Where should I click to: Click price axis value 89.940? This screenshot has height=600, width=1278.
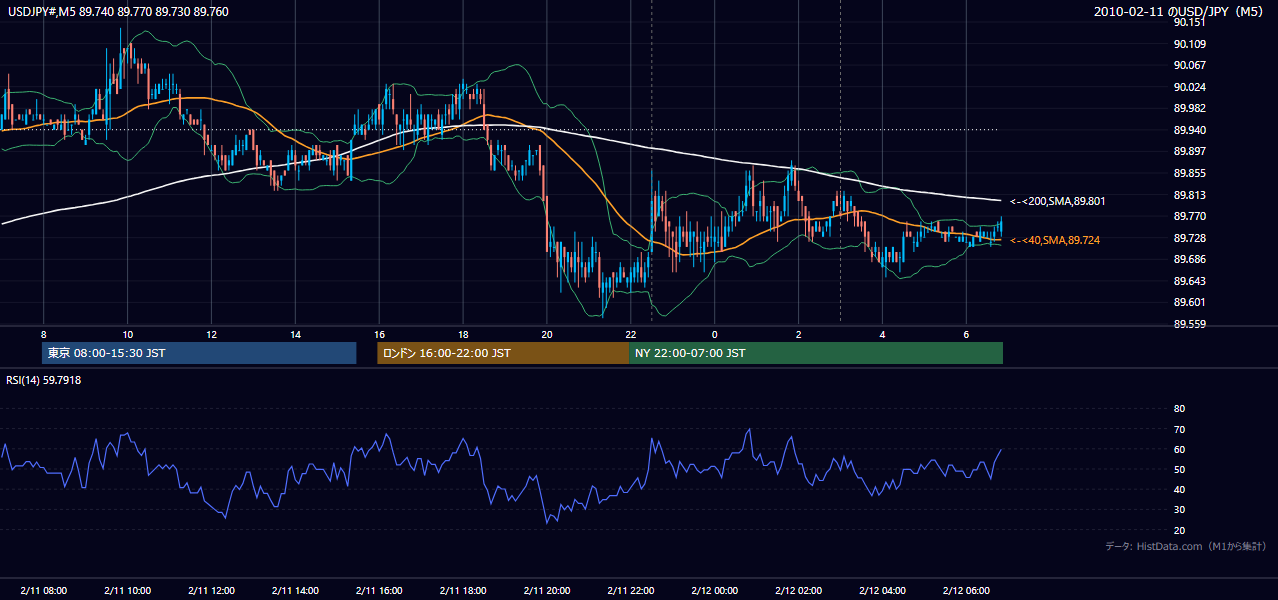pyautogui.click(x=1188, y=130)
